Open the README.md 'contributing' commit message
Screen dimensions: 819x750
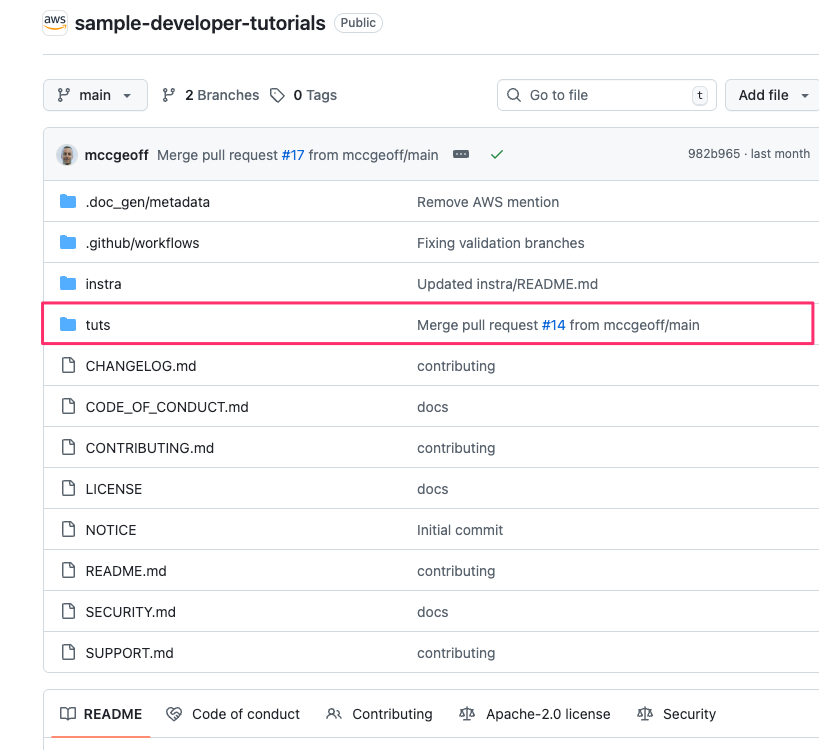click(456, 571)
